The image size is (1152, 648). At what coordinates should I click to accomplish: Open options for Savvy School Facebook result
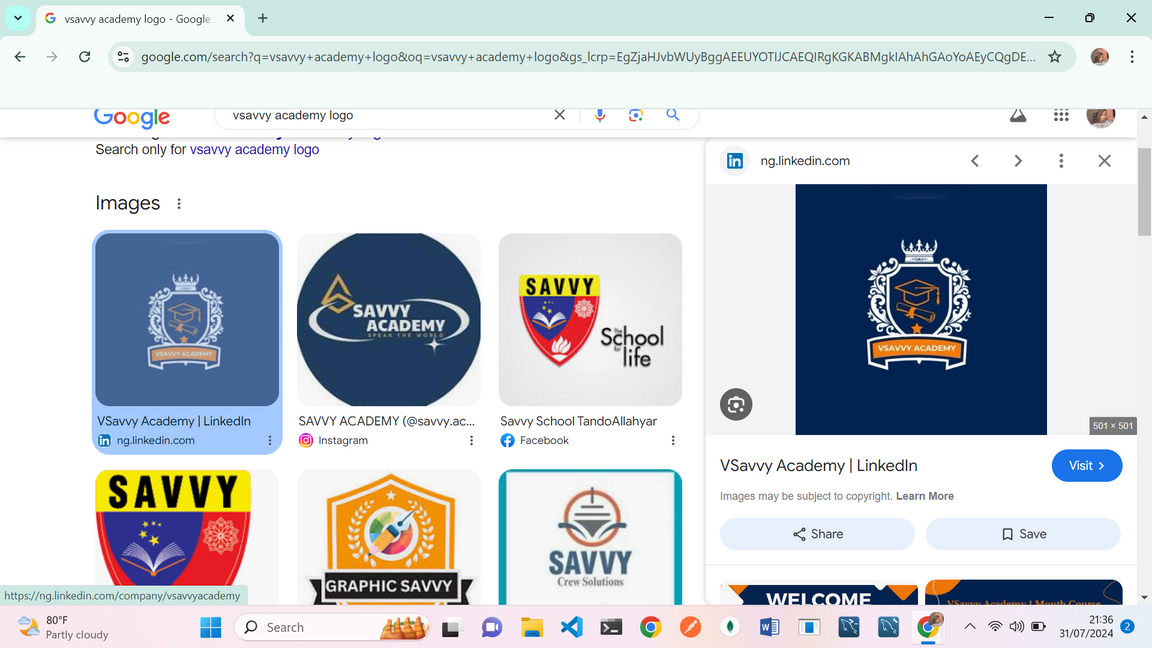tap(672, 440)
